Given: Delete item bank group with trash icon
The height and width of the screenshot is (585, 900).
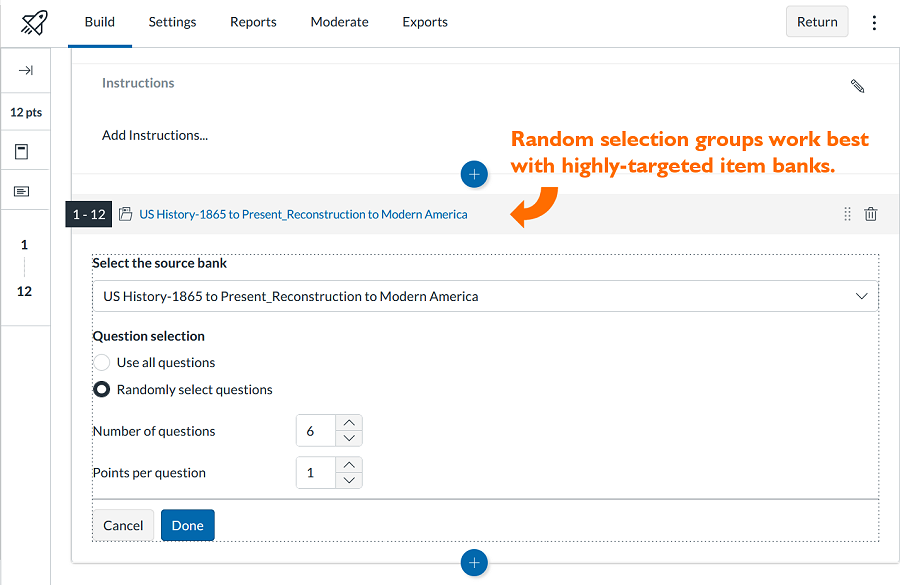Looking at the screenshot, I should coord(871,214).
